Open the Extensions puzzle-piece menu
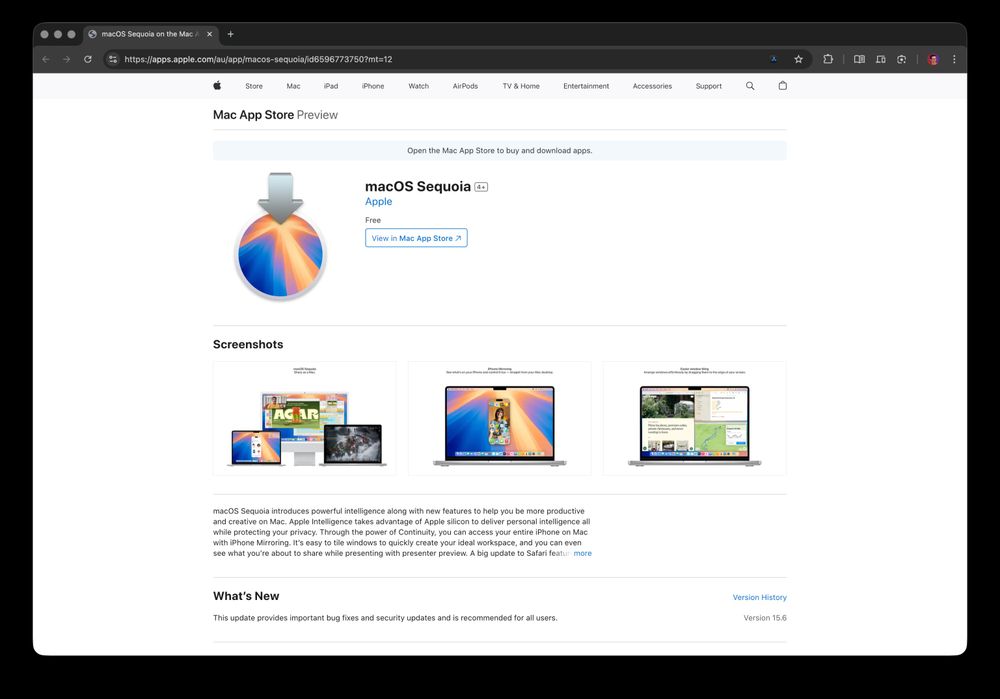Viewport: 1000px width, 699px height. [x=828, y=59]
